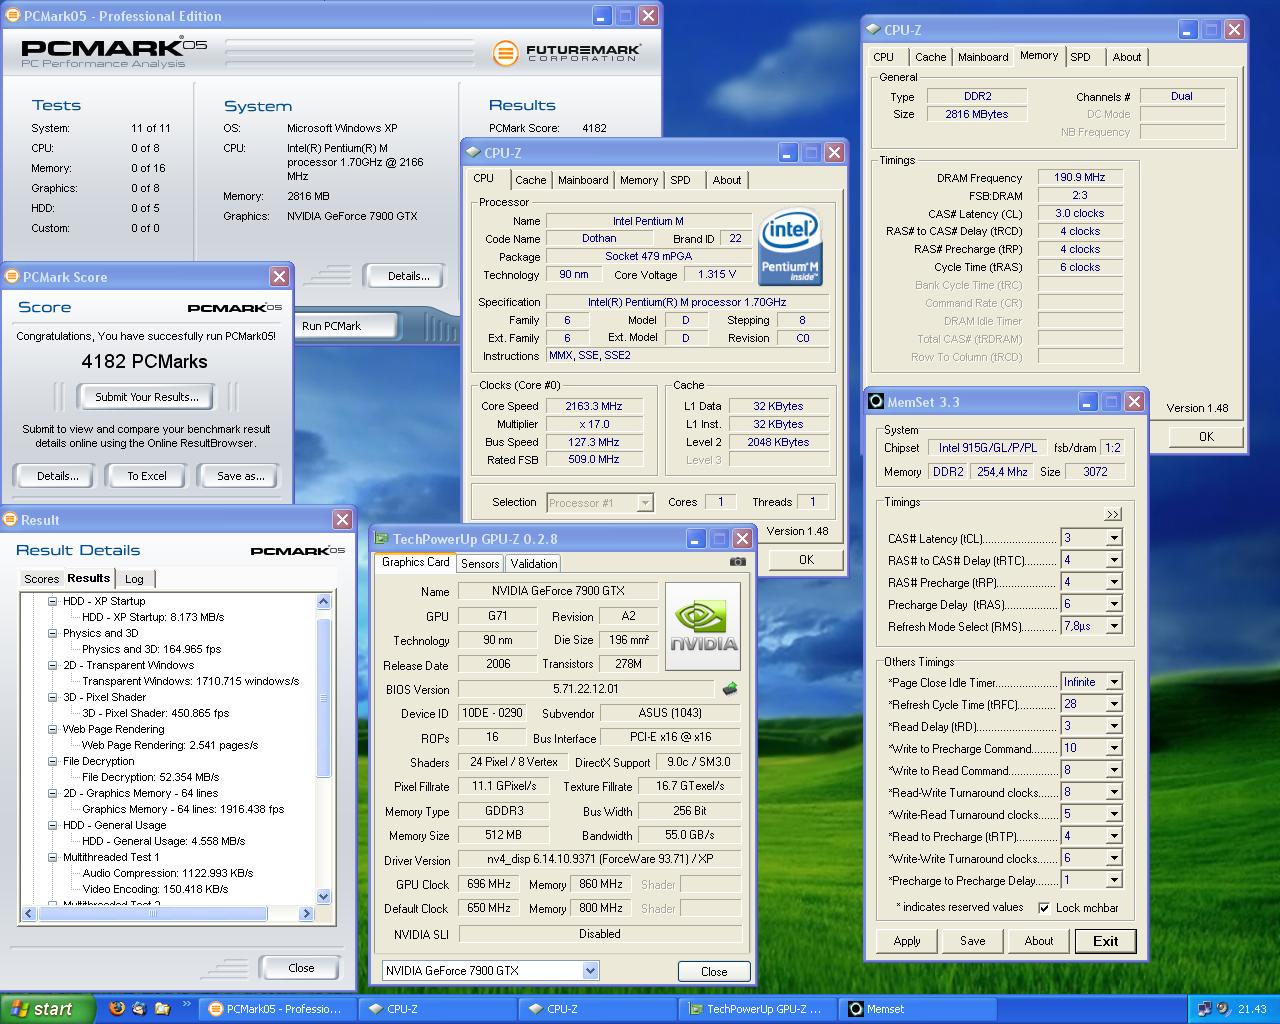The width and height of the screenshot is (1280, 1024).
Task: Click Save button in MemSet
Action: 973,941
